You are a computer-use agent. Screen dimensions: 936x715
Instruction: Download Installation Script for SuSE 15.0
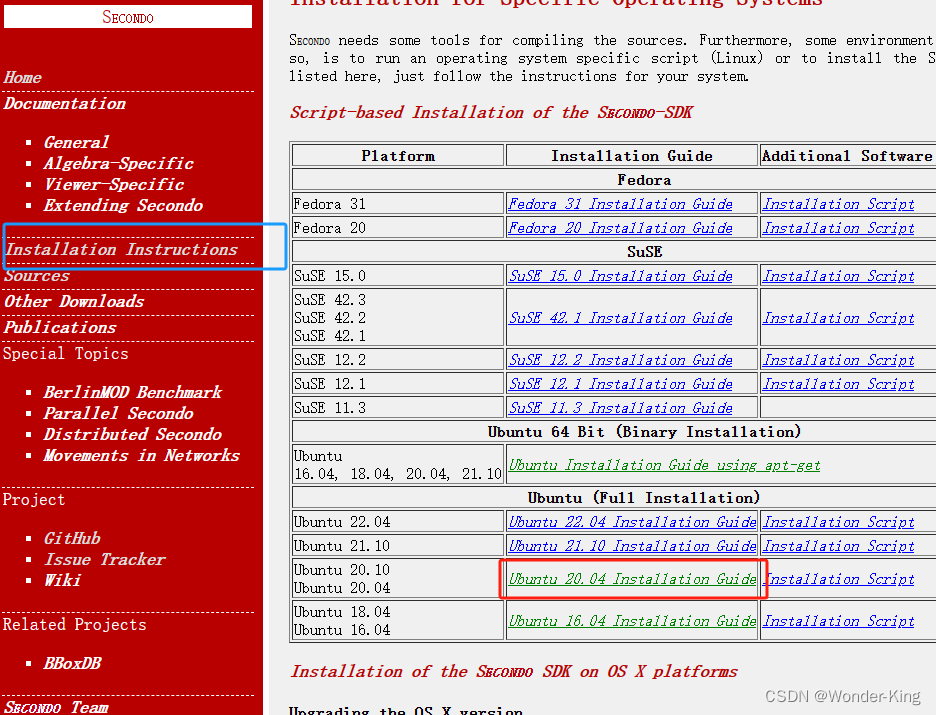point(839,276)
